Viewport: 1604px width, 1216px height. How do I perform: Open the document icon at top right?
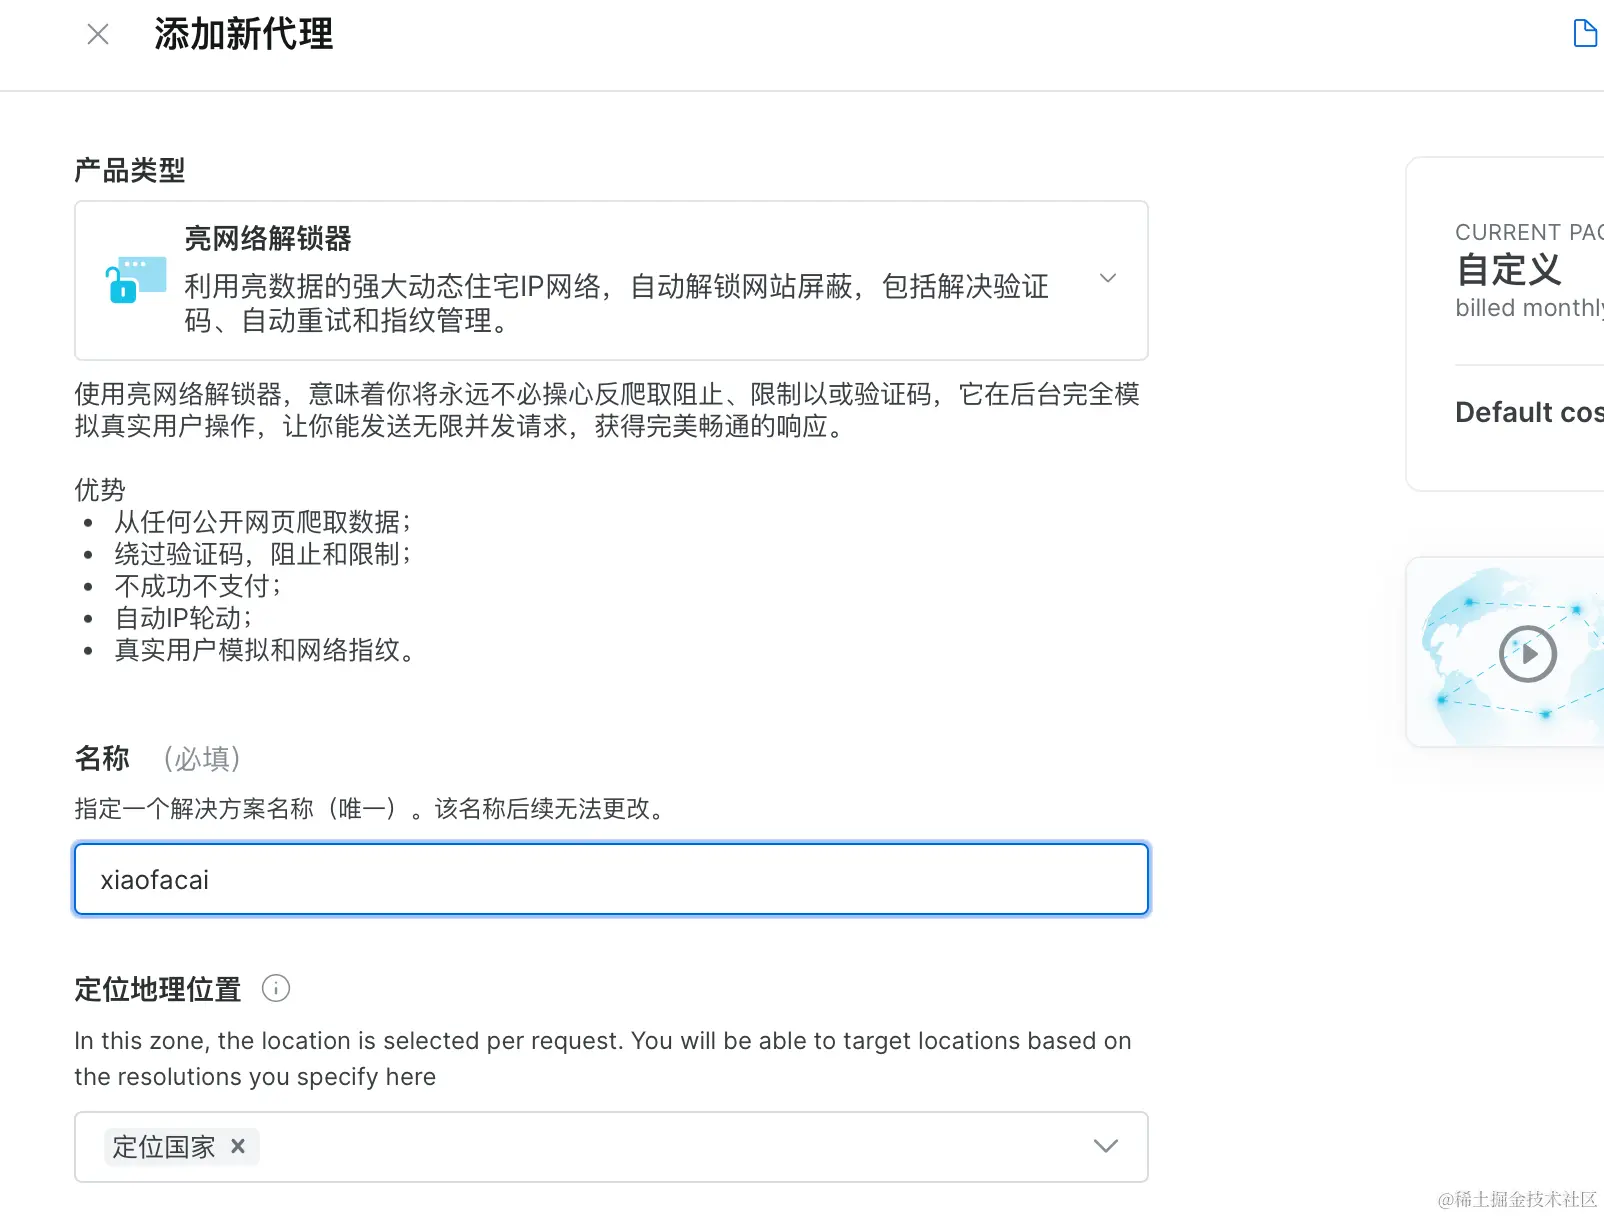coord(1585,33)
